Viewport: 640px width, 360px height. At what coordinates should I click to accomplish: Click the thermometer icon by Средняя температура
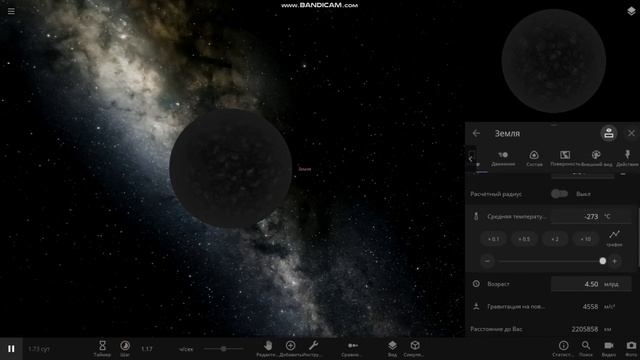476,216
